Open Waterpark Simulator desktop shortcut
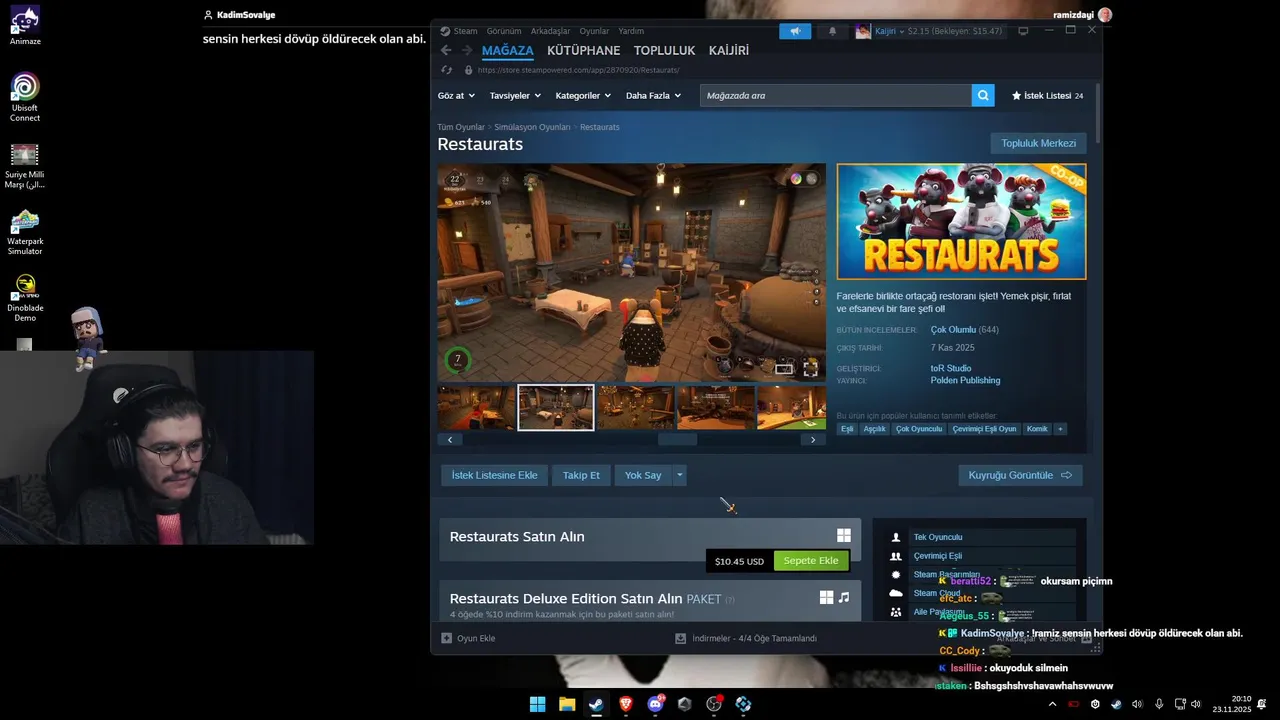This screenshot has width=1280, height=720. click(25, 232)
